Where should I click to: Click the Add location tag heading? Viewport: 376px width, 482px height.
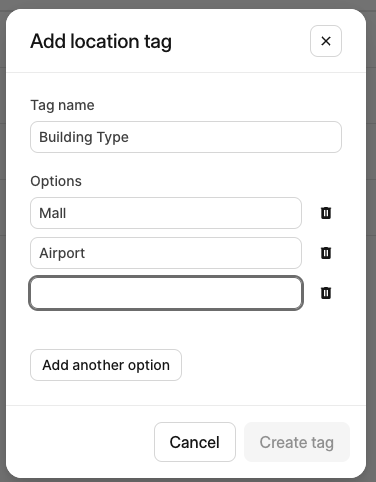coord(101,42)
